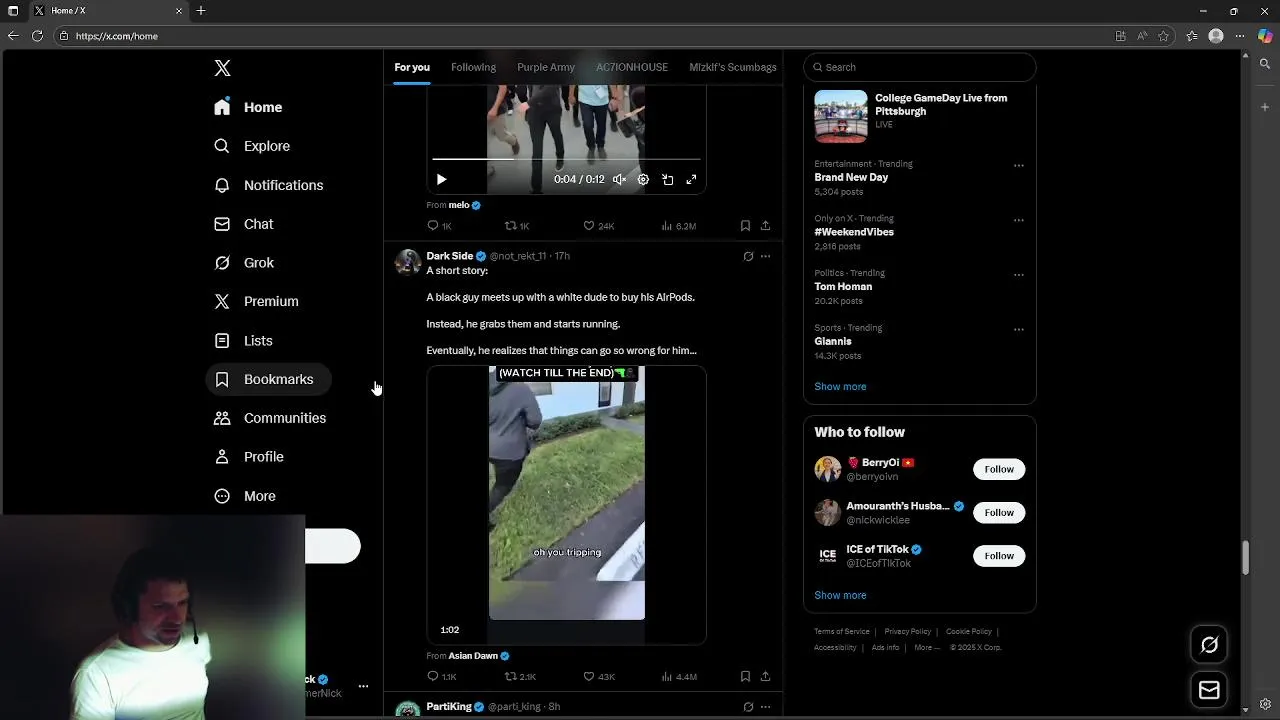Image resolution: width=1280 pixels, height=720 pixels.
Task: Repost the melo video post
Action: click(517, 226)
